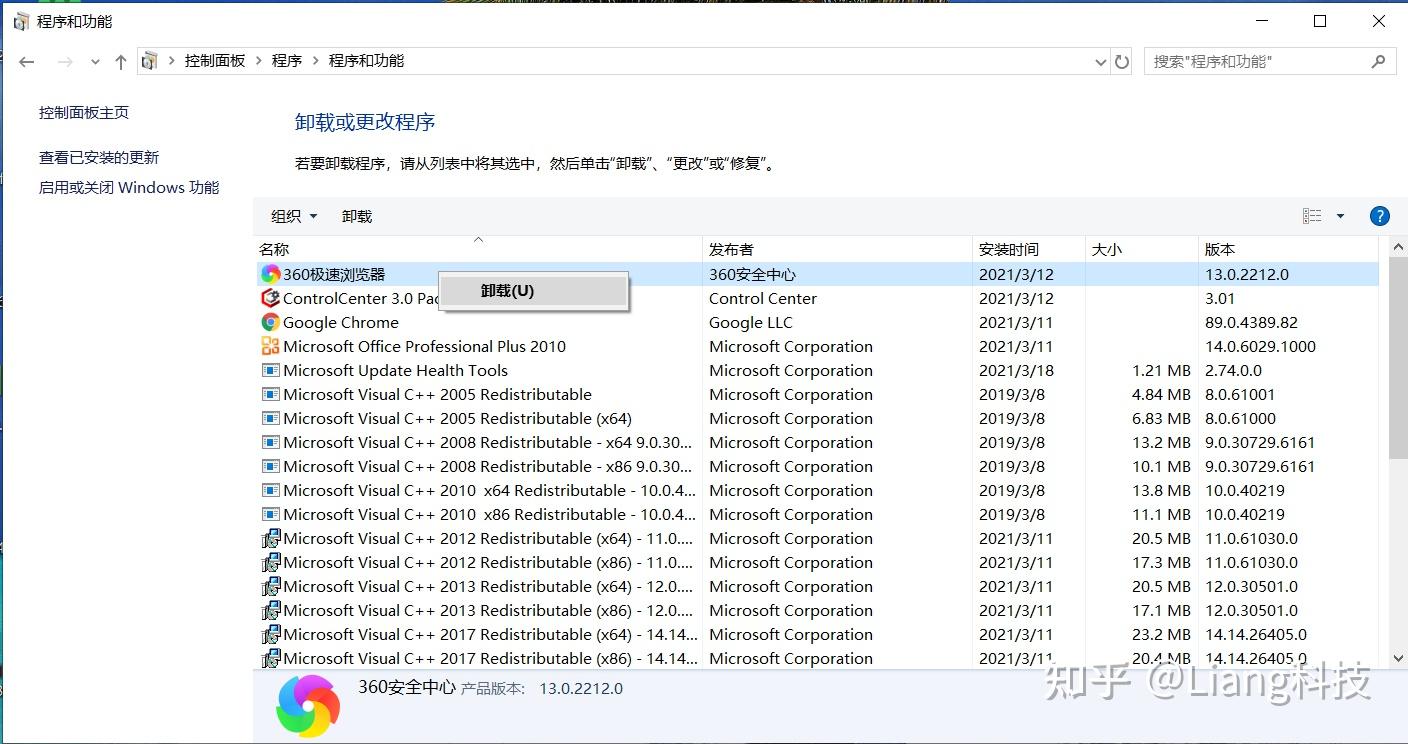Expand the chevron after 程序 in breadcrumb
Viewport: 1408px width, 744px height.
point(316,61)
